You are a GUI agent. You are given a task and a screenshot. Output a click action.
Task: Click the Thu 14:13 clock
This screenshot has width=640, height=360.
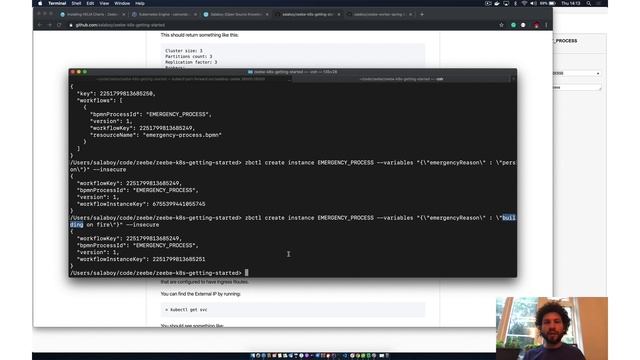[x=570, y=3]
